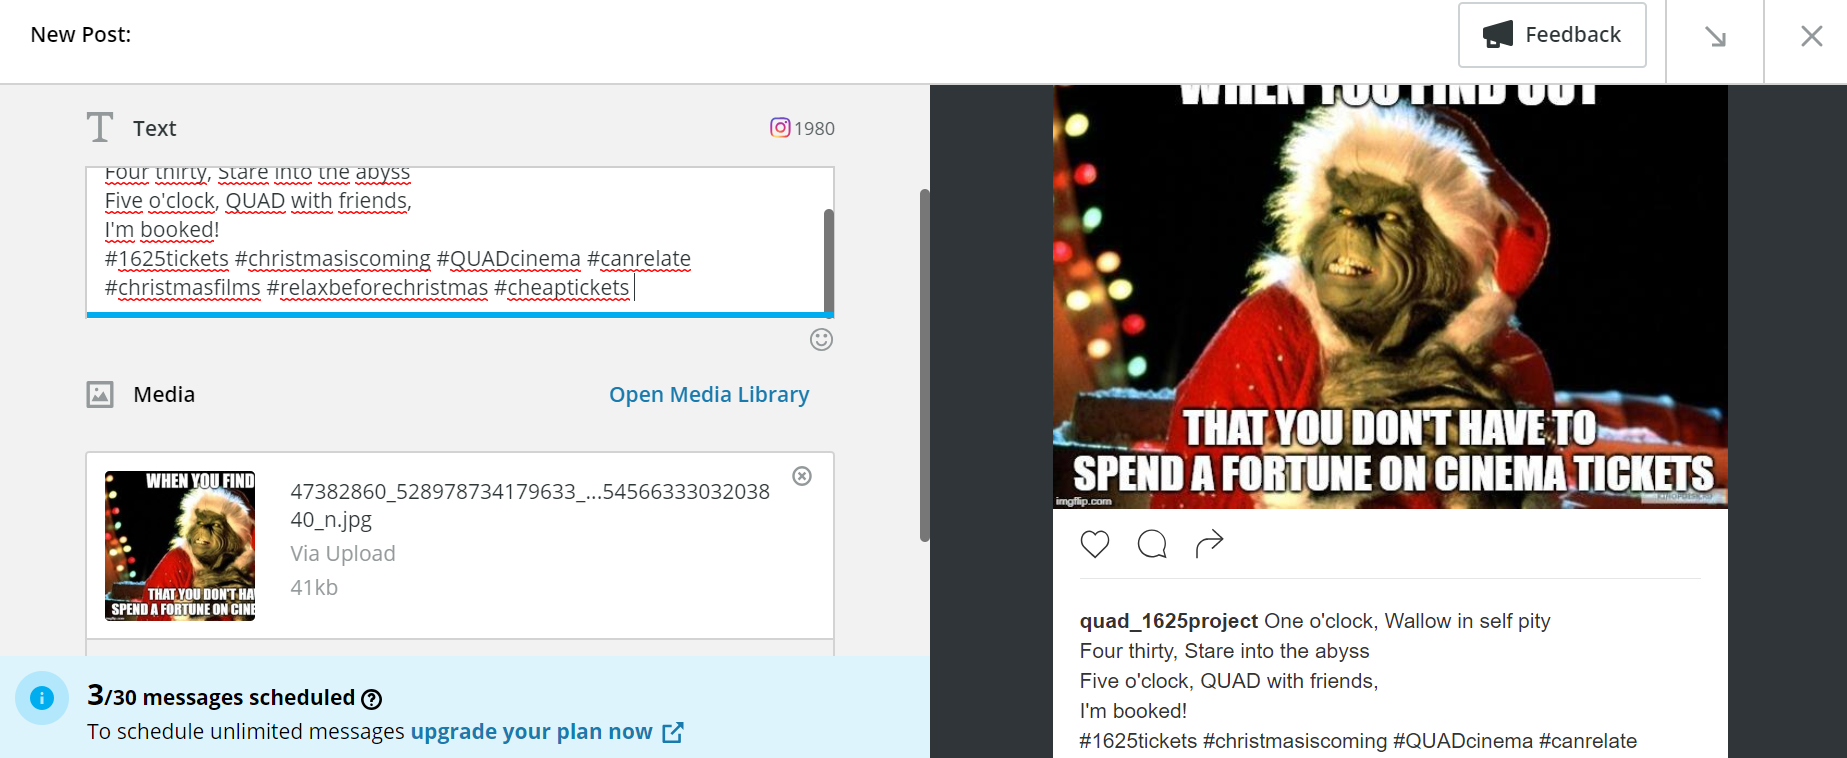The height and width of the screenshot is (758, 1847).
Task: Click the #QUADcinema hashtag in text field
Action: (x=509, y=259)
